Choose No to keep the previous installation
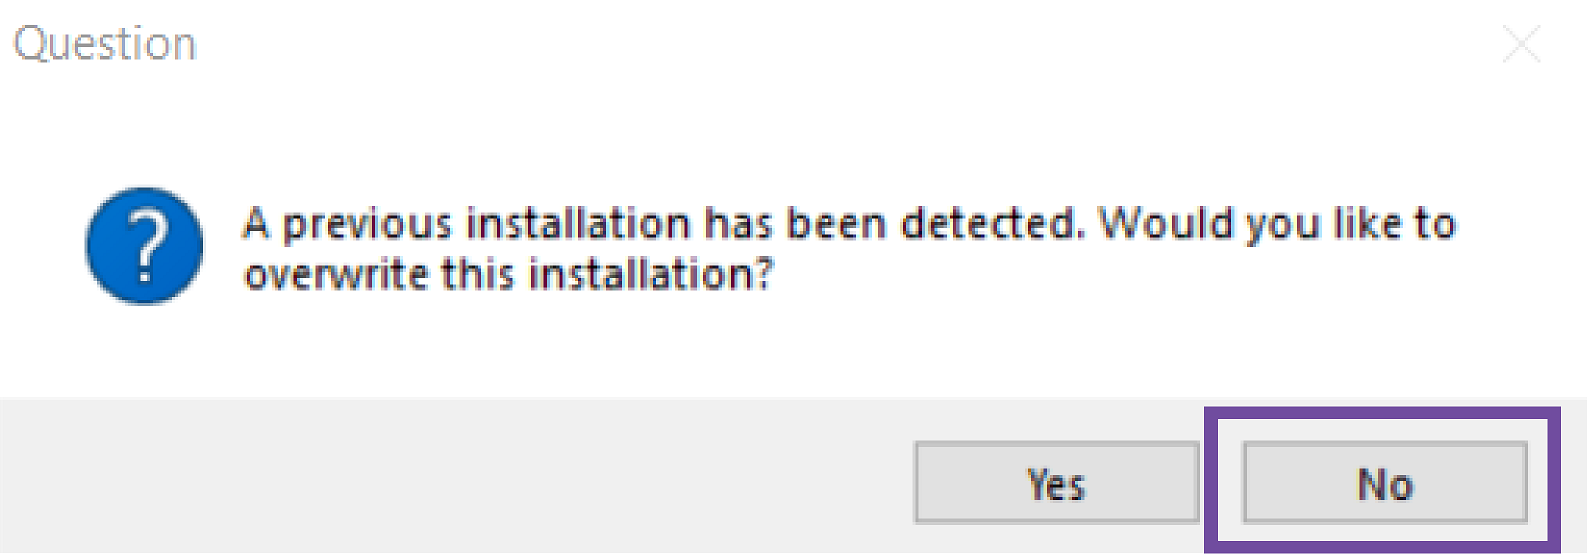1587x554 pixels. pyautogui.click(x=1384, y=484)
